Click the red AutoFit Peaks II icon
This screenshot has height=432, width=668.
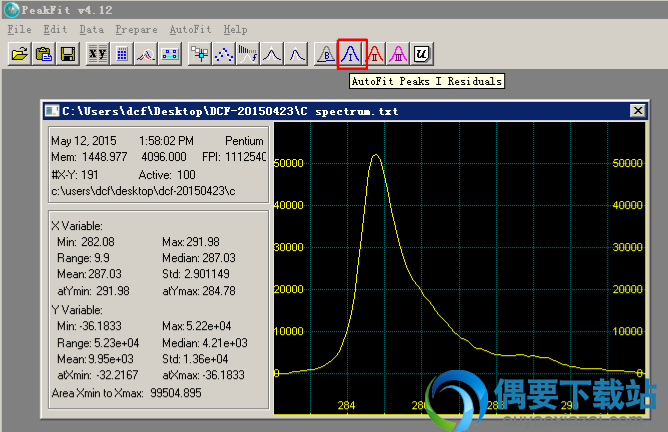pos(375,54)
